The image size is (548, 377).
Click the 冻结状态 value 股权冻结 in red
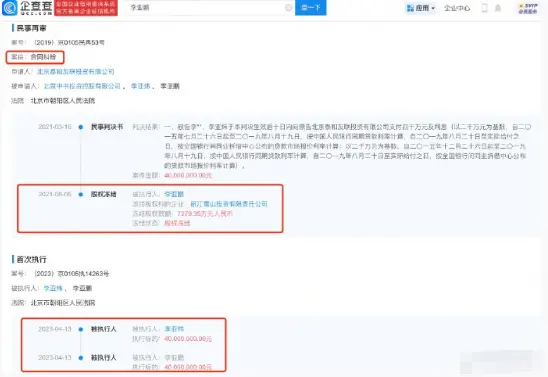[x=177, y=223]
